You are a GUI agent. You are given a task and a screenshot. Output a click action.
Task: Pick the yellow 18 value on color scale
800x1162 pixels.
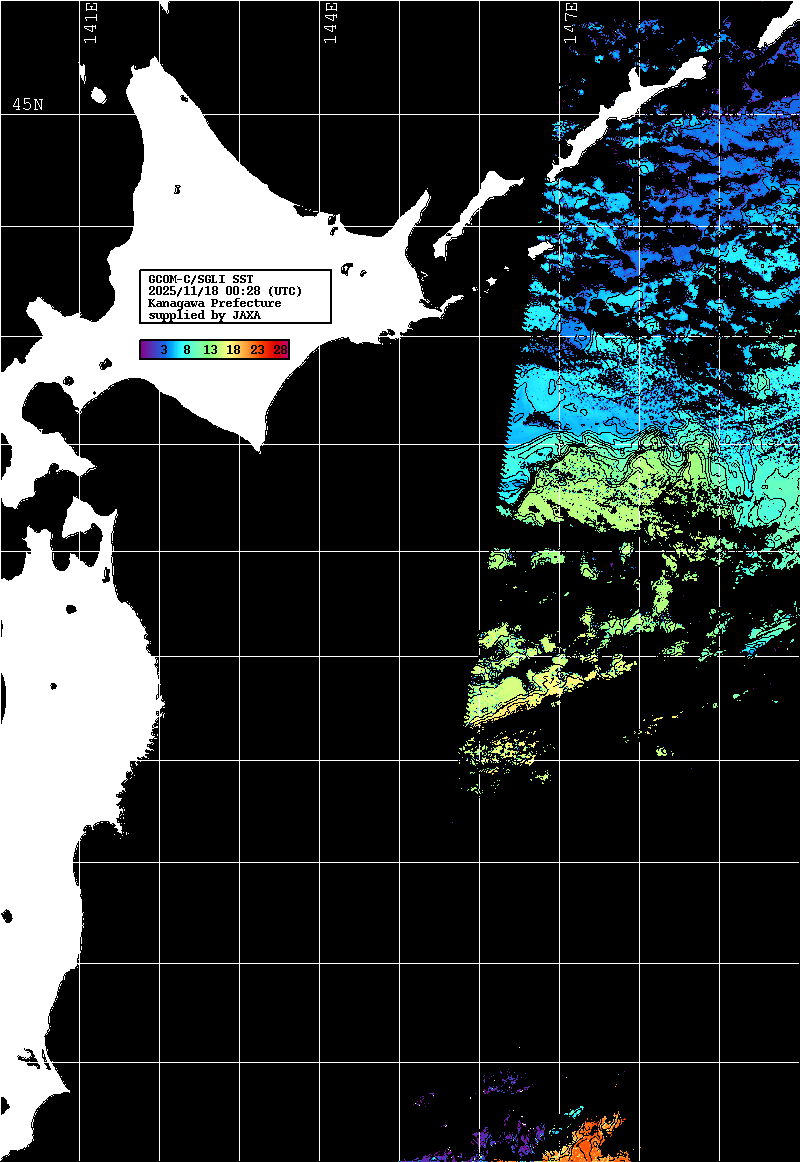234,350
